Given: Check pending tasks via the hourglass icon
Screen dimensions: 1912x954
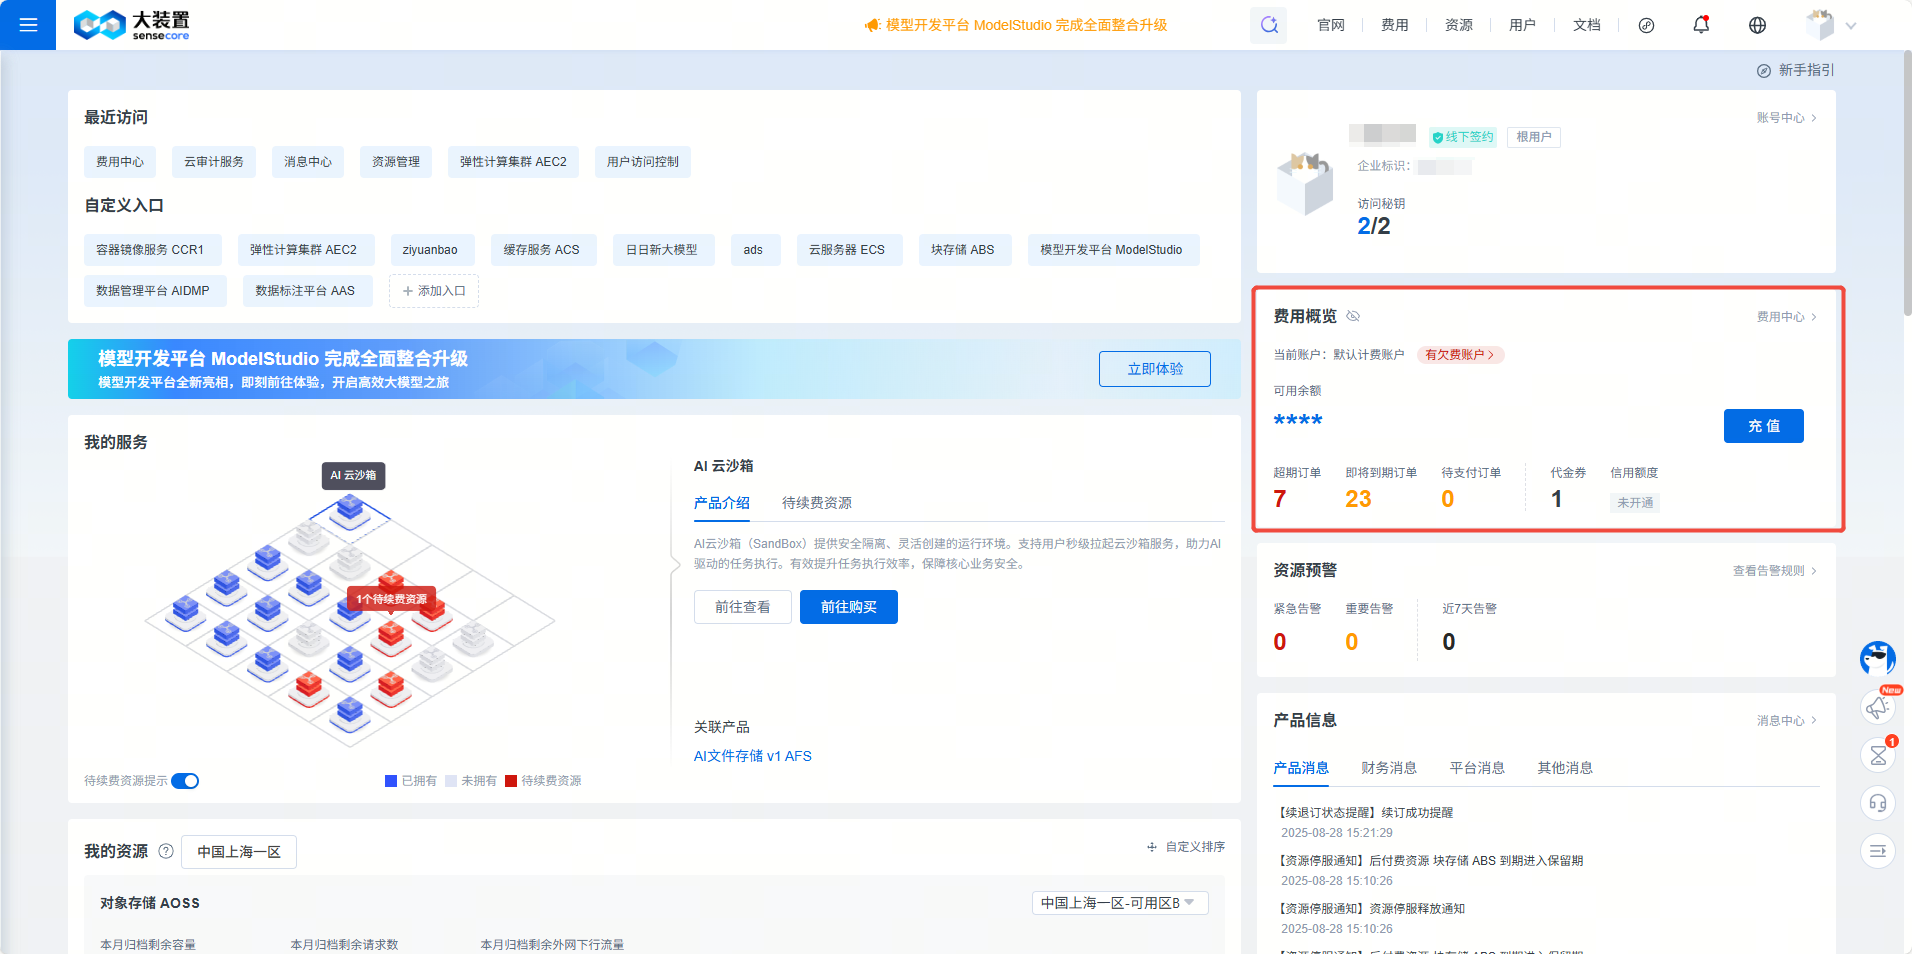Looking at the screenshot, I should (1877, 755).
